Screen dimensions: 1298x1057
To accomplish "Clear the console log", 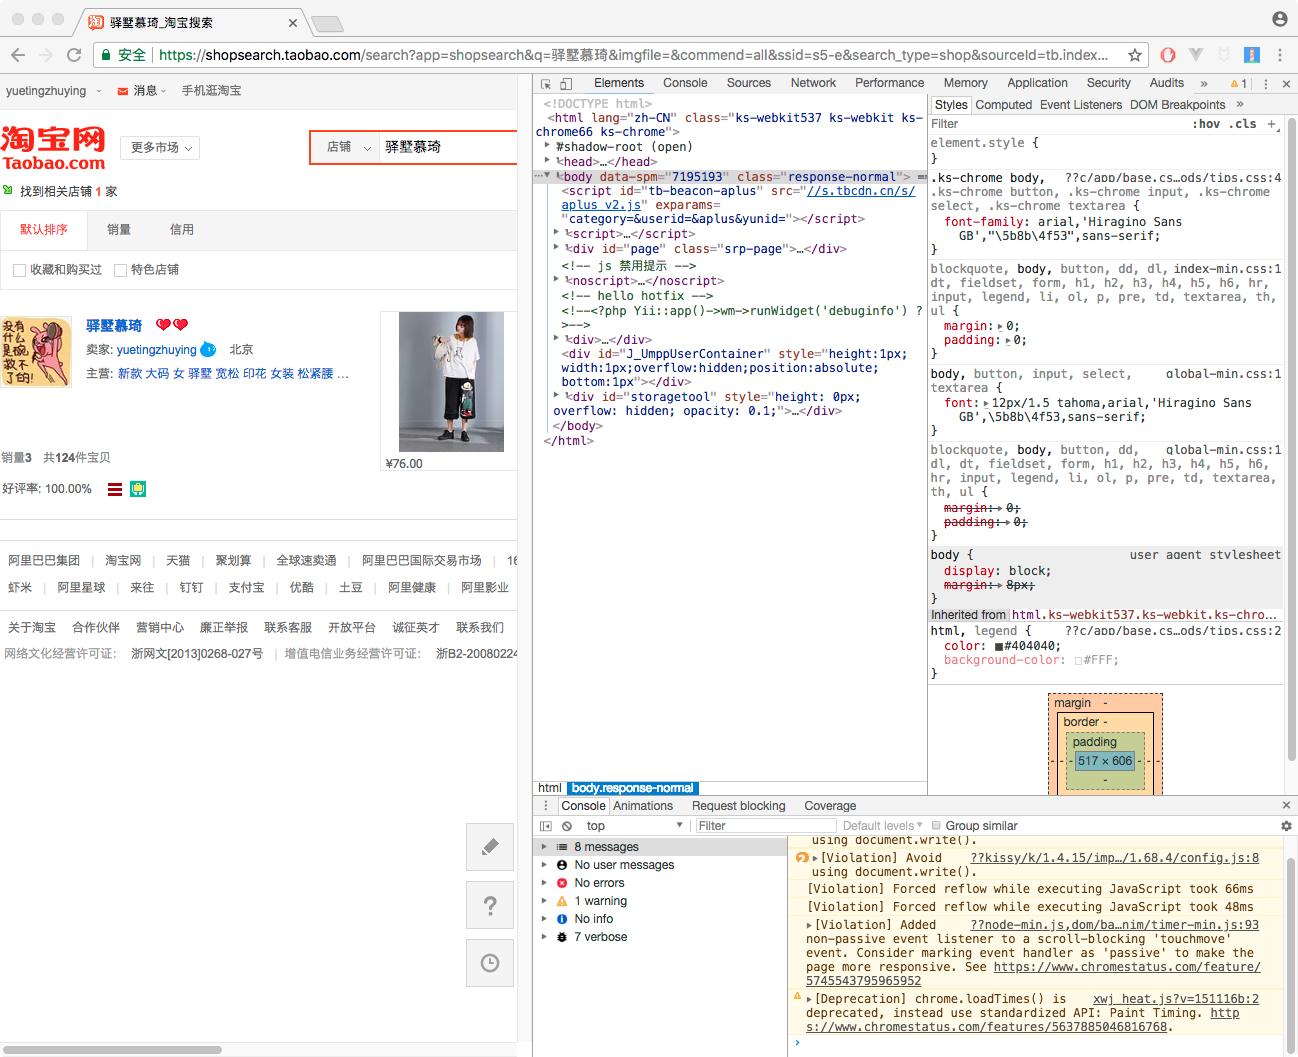I will click(567, 826).
